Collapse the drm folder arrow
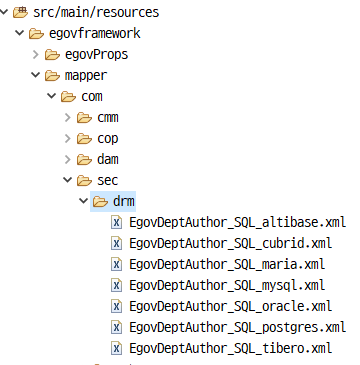 (84, 201)
